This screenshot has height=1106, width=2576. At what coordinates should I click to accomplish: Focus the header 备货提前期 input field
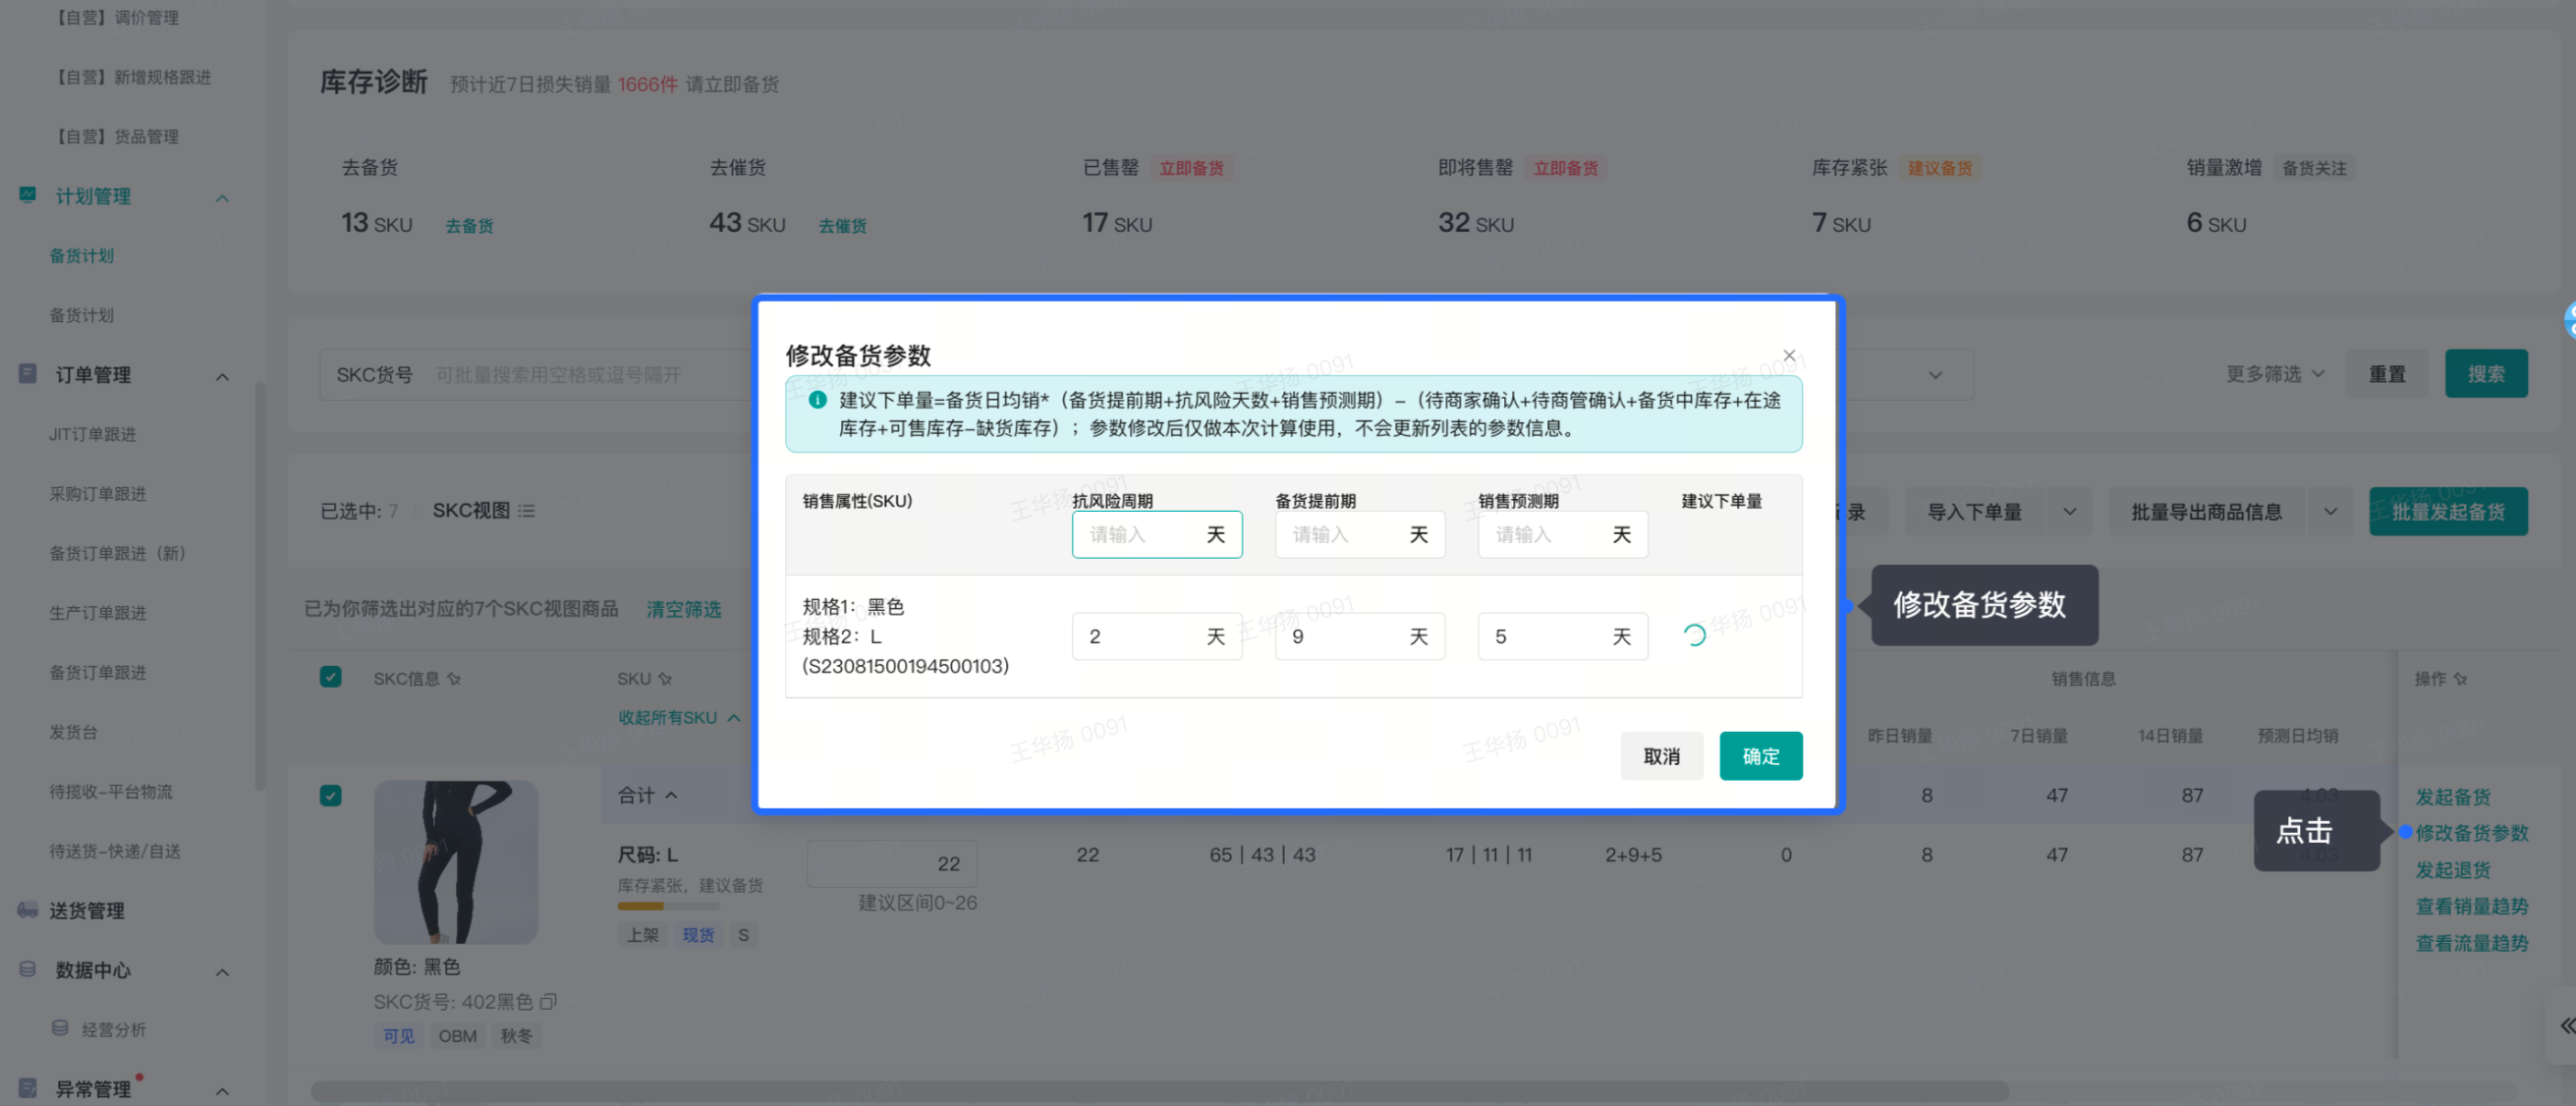coord(1359,534)
